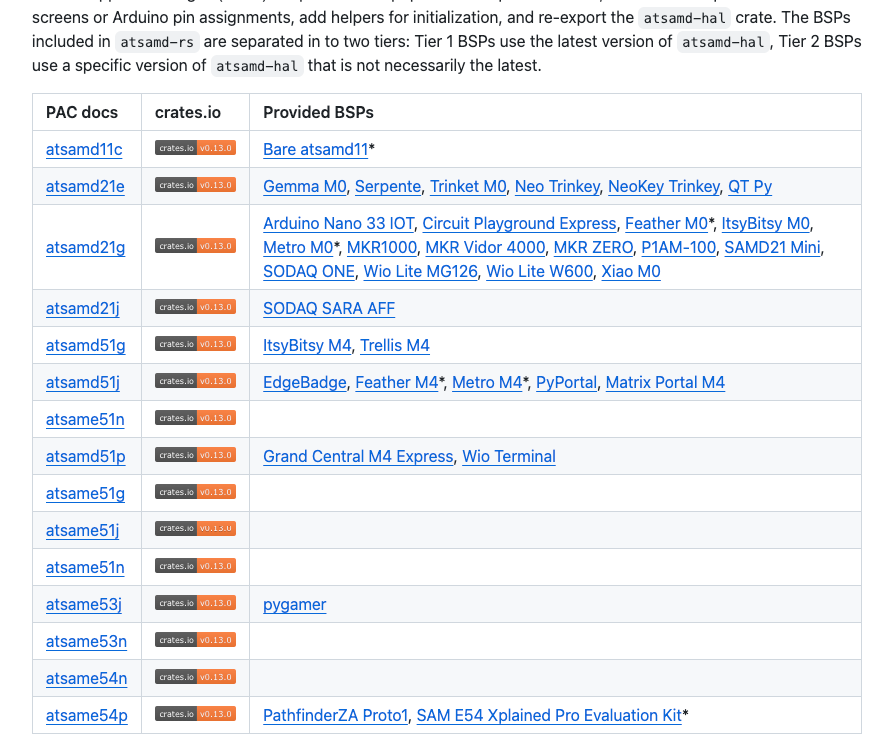The image size is (893, 746).
Task: Select the SODAQ ONE link
Action: coord(309,271)
